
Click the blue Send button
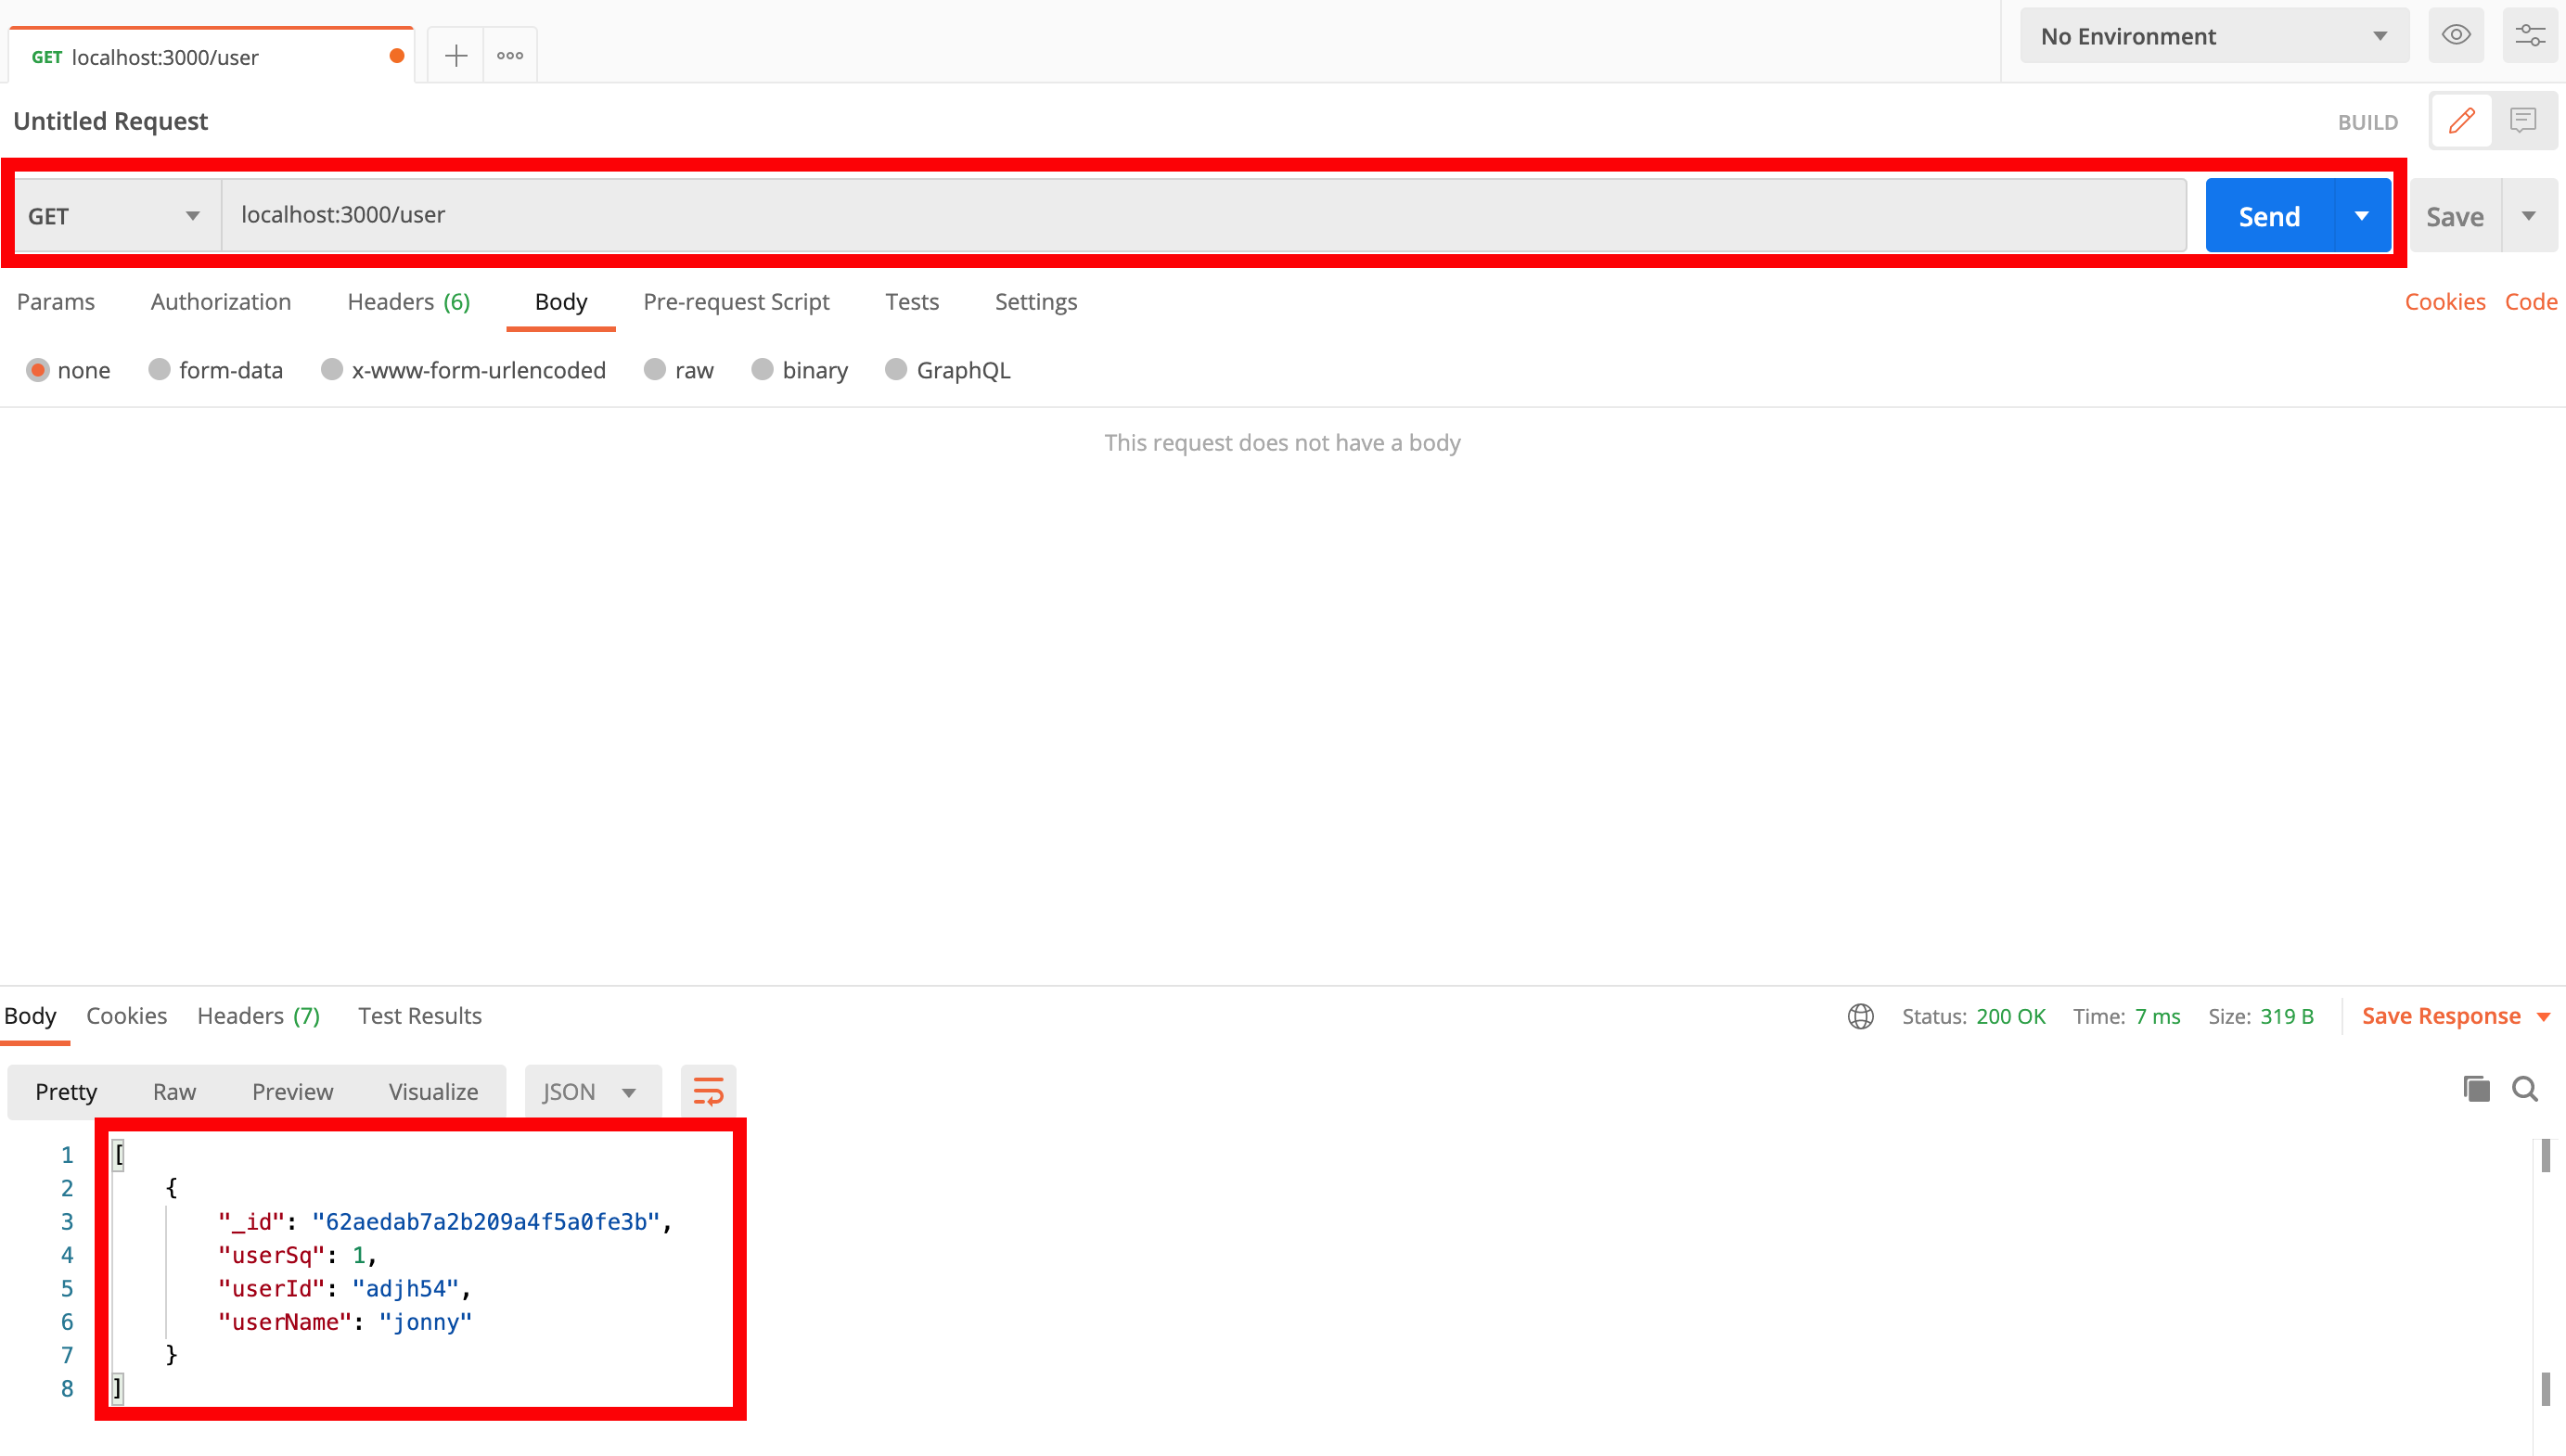coord(2268,216)
